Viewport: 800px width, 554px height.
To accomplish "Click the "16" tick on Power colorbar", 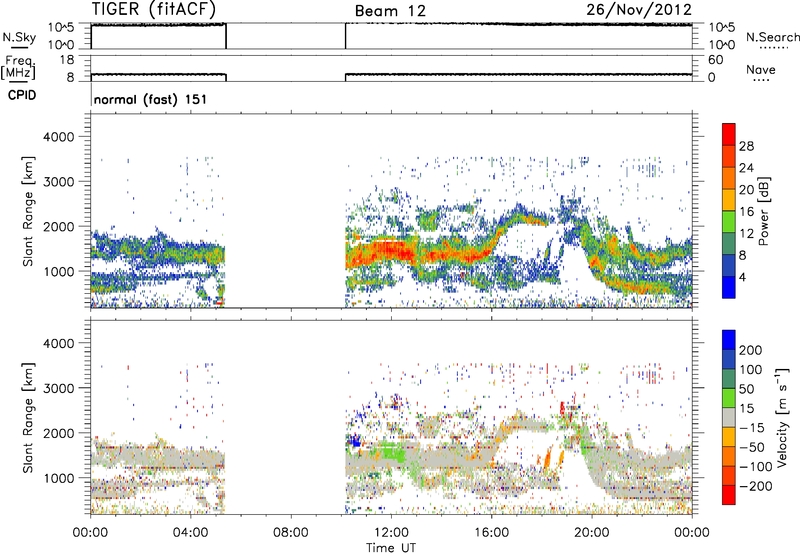I will click(746, 212).
